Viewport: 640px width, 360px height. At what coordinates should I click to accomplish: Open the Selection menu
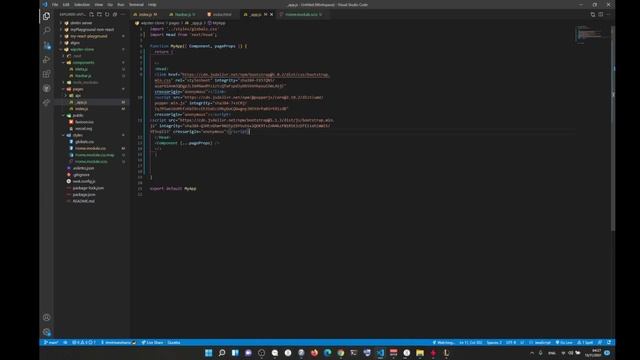point(82,4)
